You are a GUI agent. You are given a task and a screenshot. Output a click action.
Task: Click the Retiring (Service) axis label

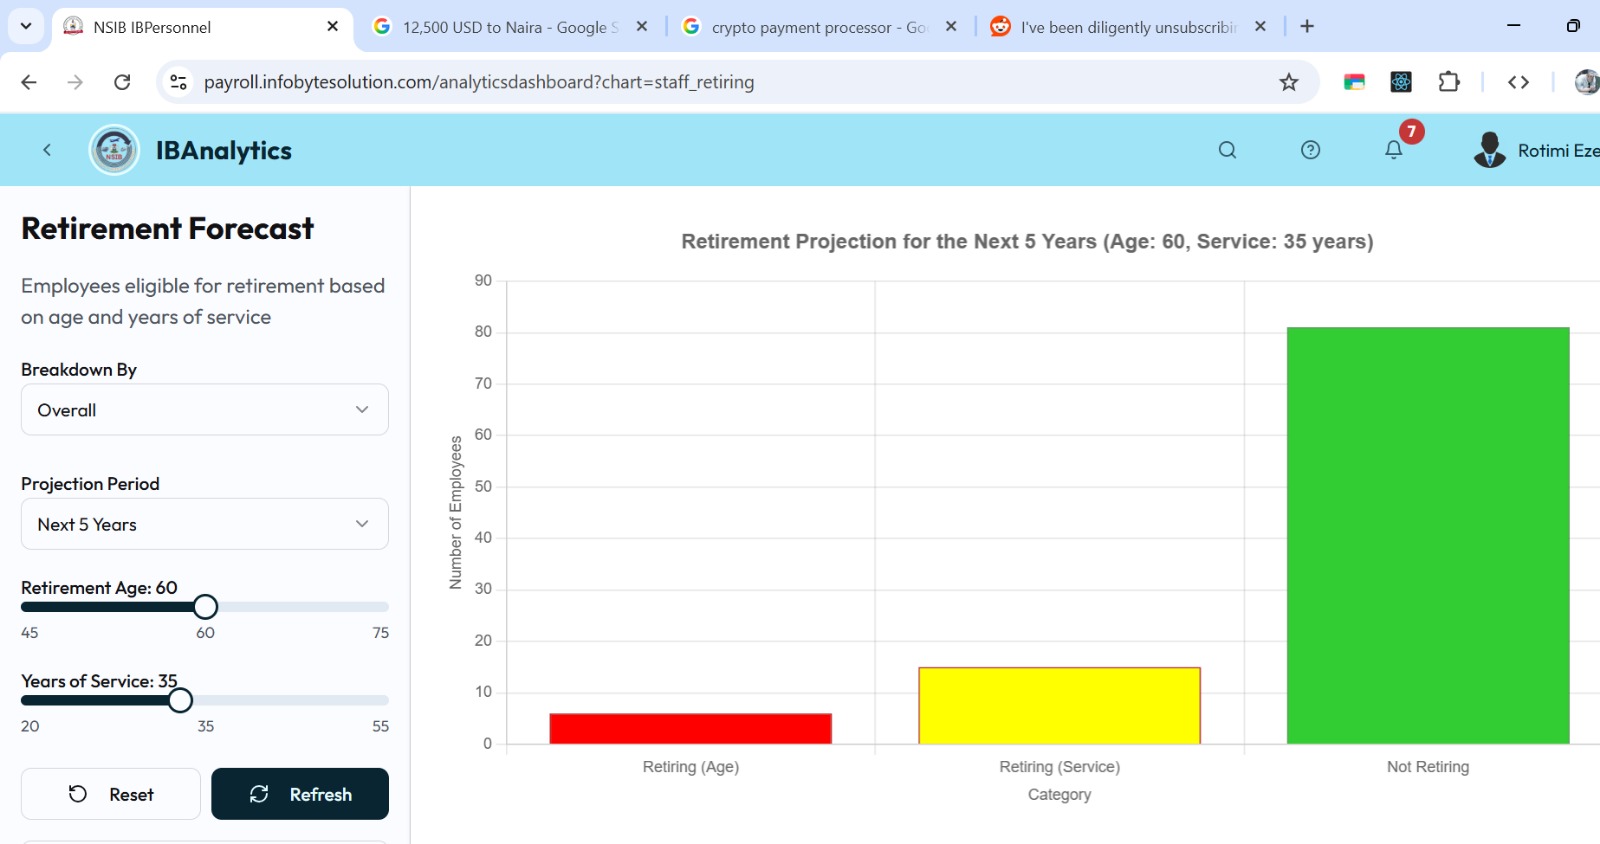tap(1059, 767)
